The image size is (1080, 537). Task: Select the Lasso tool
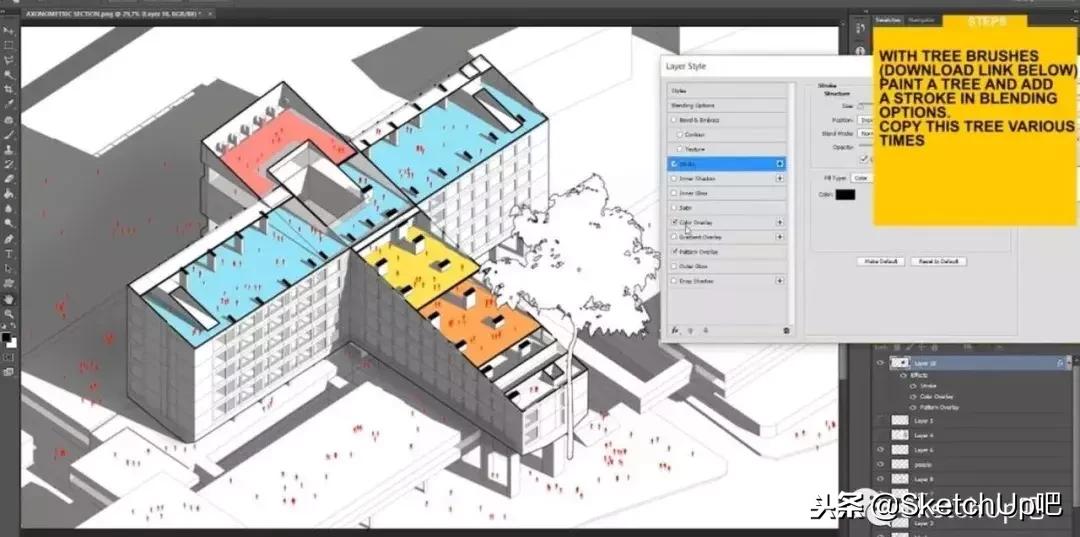tap(9, 60)
